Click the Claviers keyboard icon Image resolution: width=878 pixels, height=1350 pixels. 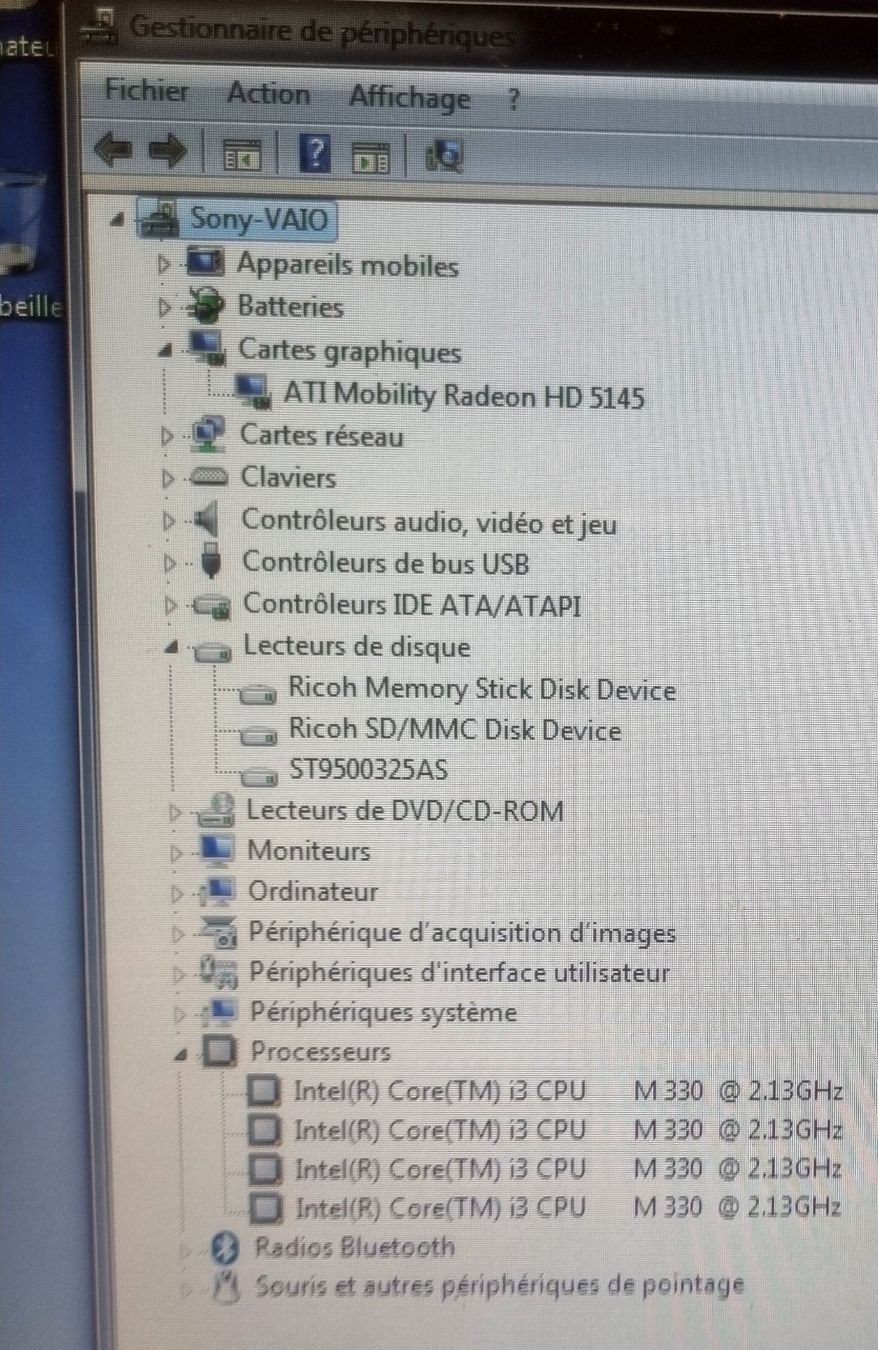210,478
